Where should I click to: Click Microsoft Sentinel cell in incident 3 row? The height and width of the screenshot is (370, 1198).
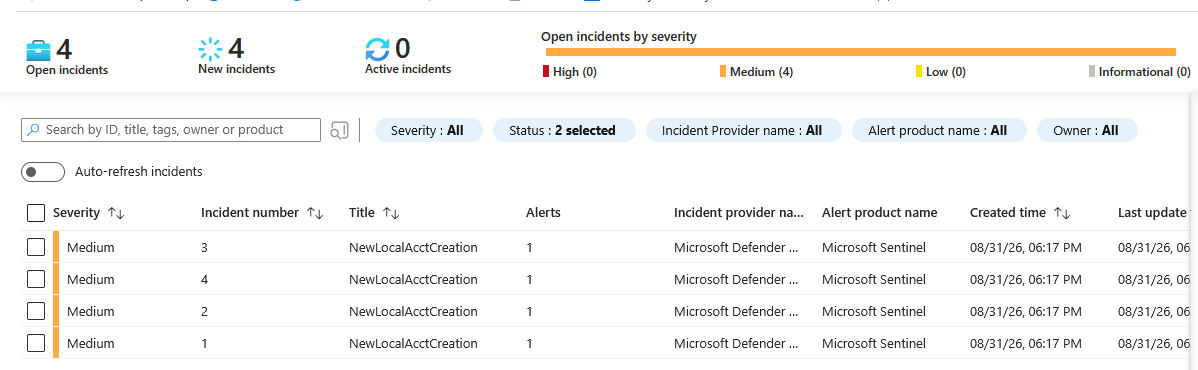click(874, 247)
